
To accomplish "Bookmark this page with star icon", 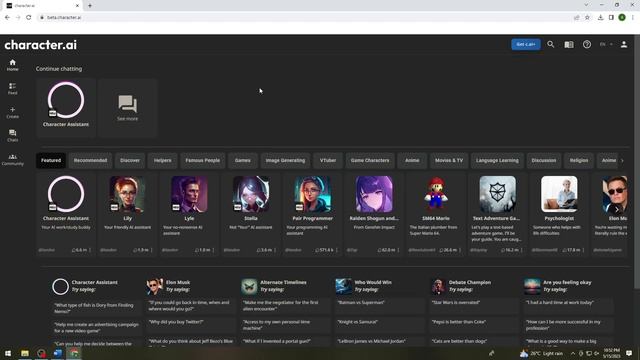I will click(x=587, y=18).
